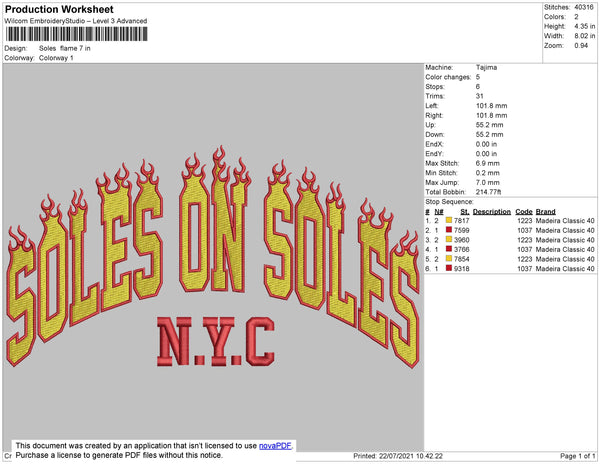Click the 'N#' column header

click(439, 212)
